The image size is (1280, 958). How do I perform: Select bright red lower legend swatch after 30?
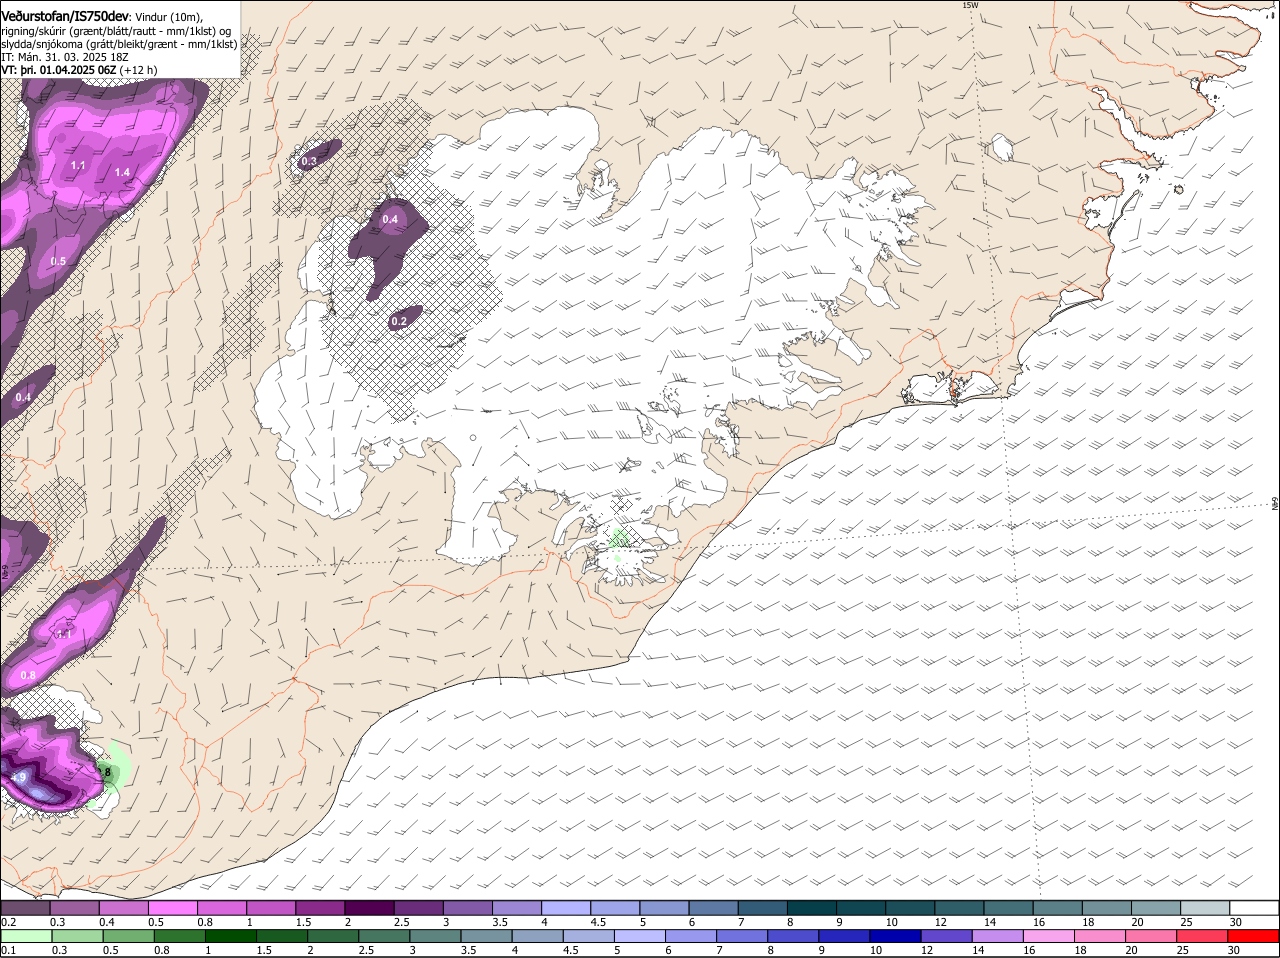1255,936
